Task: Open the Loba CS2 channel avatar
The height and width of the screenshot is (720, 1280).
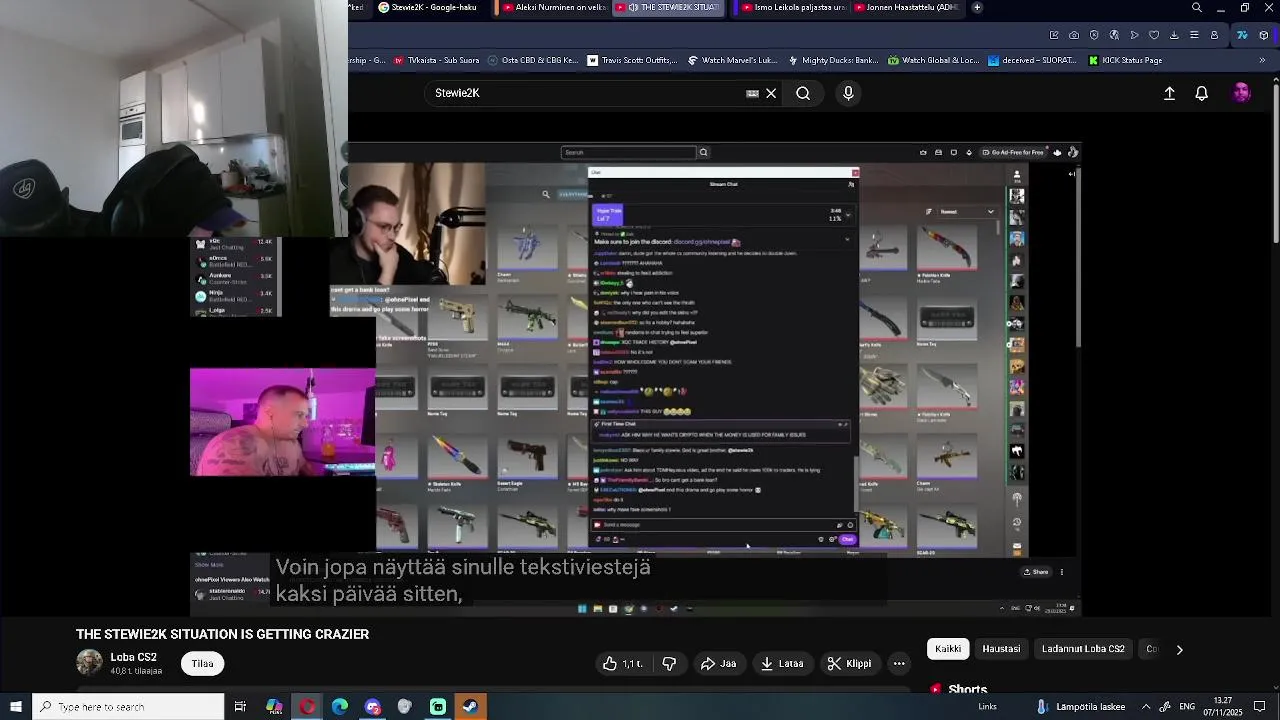Action: coord(89,663)
